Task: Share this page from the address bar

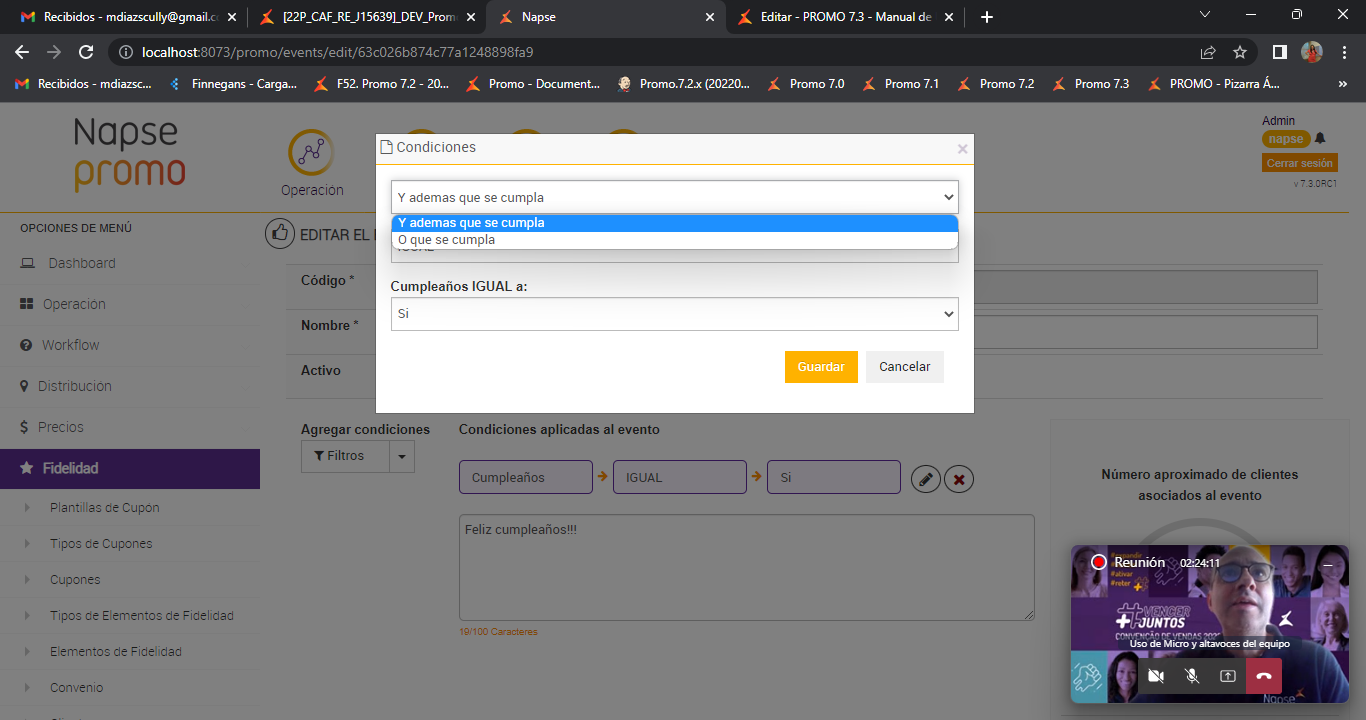Action: tap(1208, 52)
